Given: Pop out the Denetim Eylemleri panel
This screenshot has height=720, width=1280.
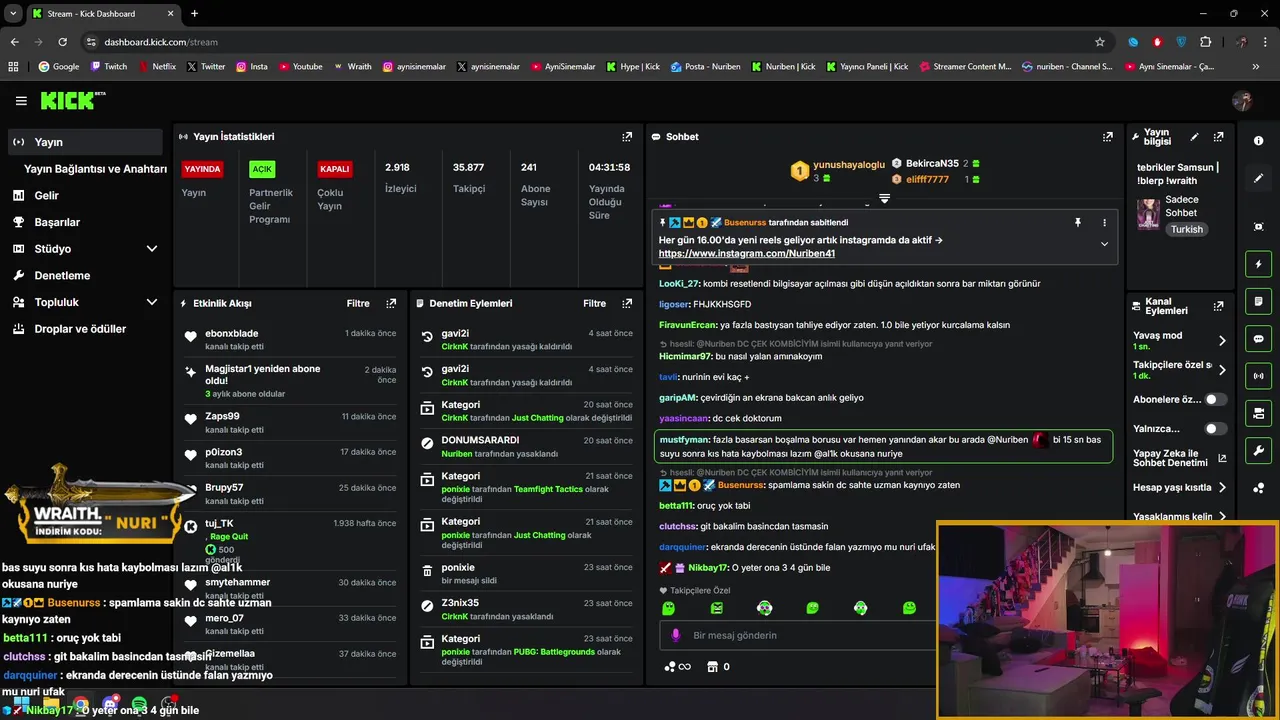Looking at the screenshot, I should (x=627, y=303).
